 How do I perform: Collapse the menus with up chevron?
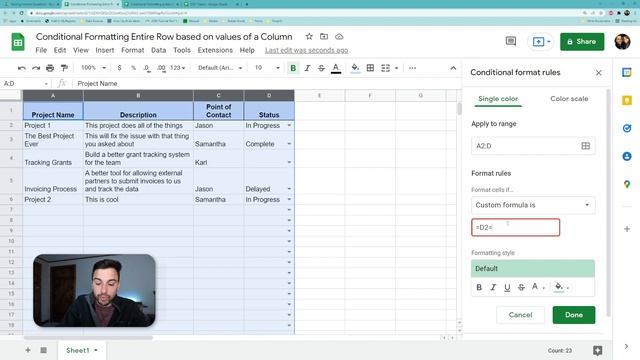click(x=453, y=68)
